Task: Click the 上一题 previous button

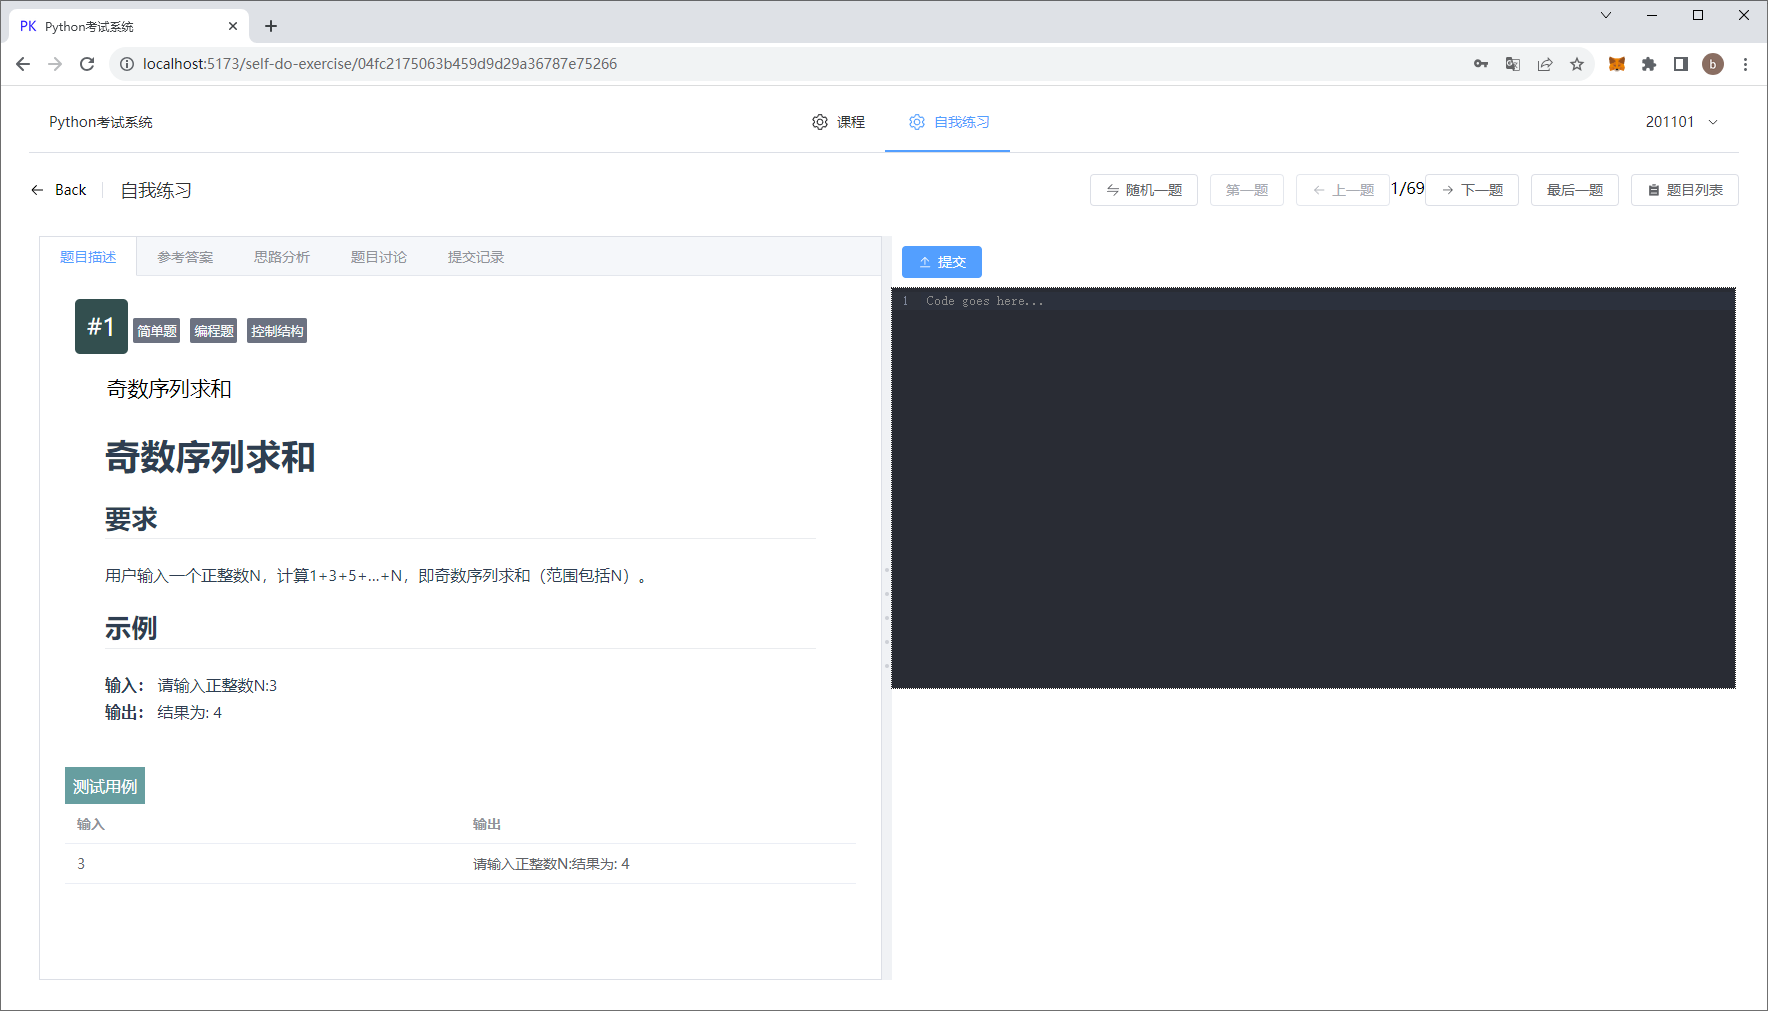Action: (x=1343, y=190)
